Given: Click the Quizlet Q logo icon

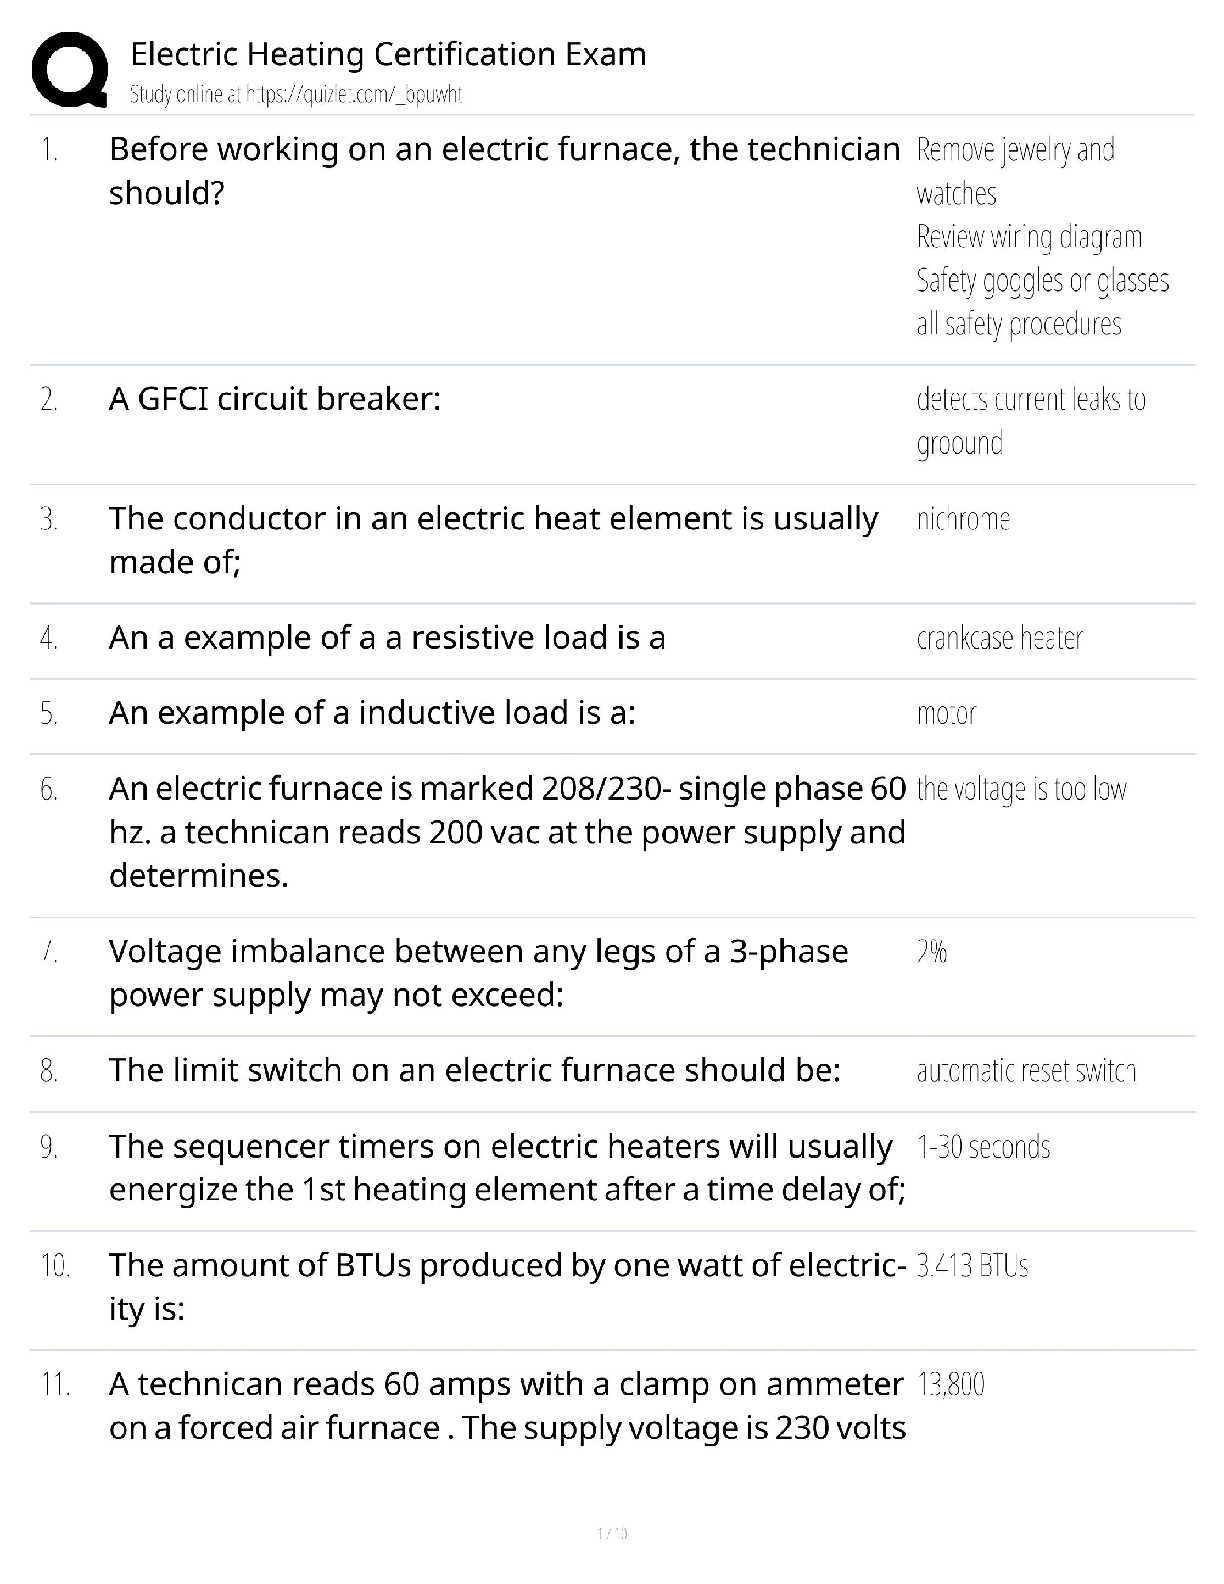Looking at the screenshot, I should coord(70,69).
